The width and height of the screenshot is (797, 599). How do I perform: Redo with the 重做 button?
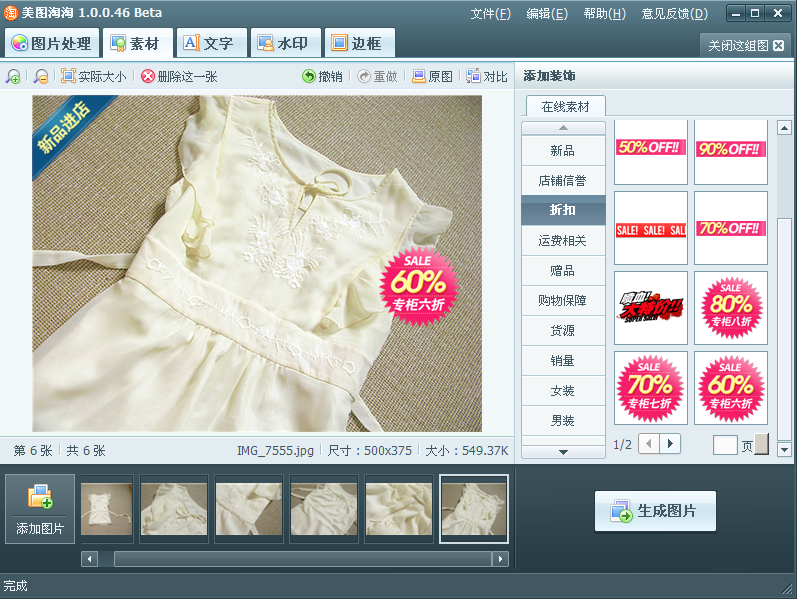tap(377, 76)
